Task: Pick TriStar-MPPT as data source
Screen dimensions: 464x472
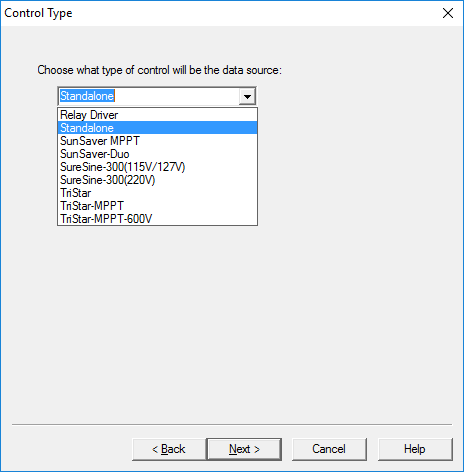Action: (x=157, y=206)
